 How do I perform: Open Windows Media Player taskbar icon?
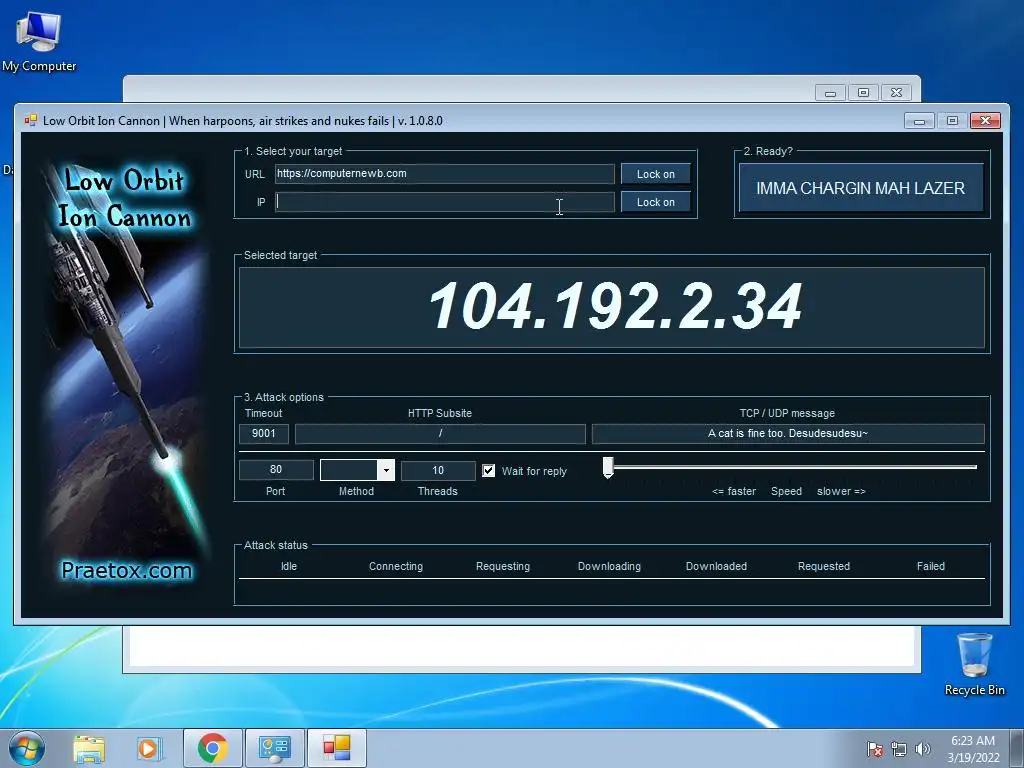148,748
